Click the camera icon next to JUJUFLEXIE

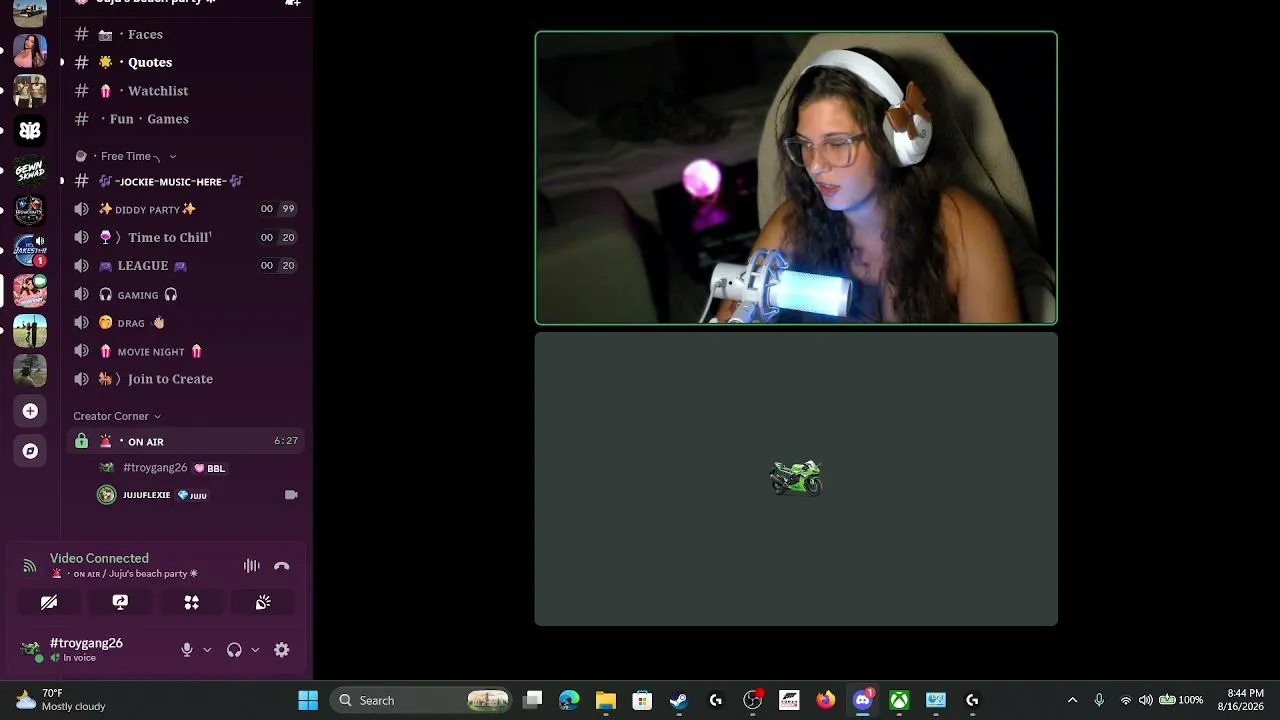click(x=291, y=495)
